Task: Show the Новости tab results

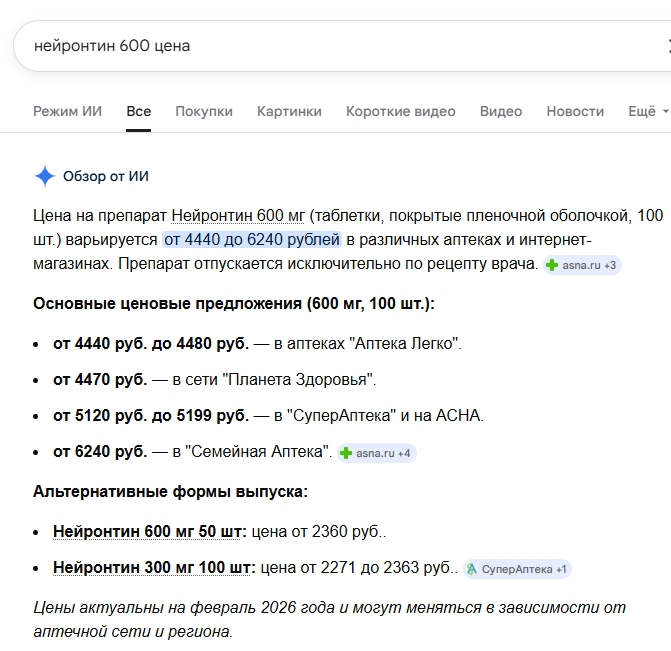Action: [575, 112]
